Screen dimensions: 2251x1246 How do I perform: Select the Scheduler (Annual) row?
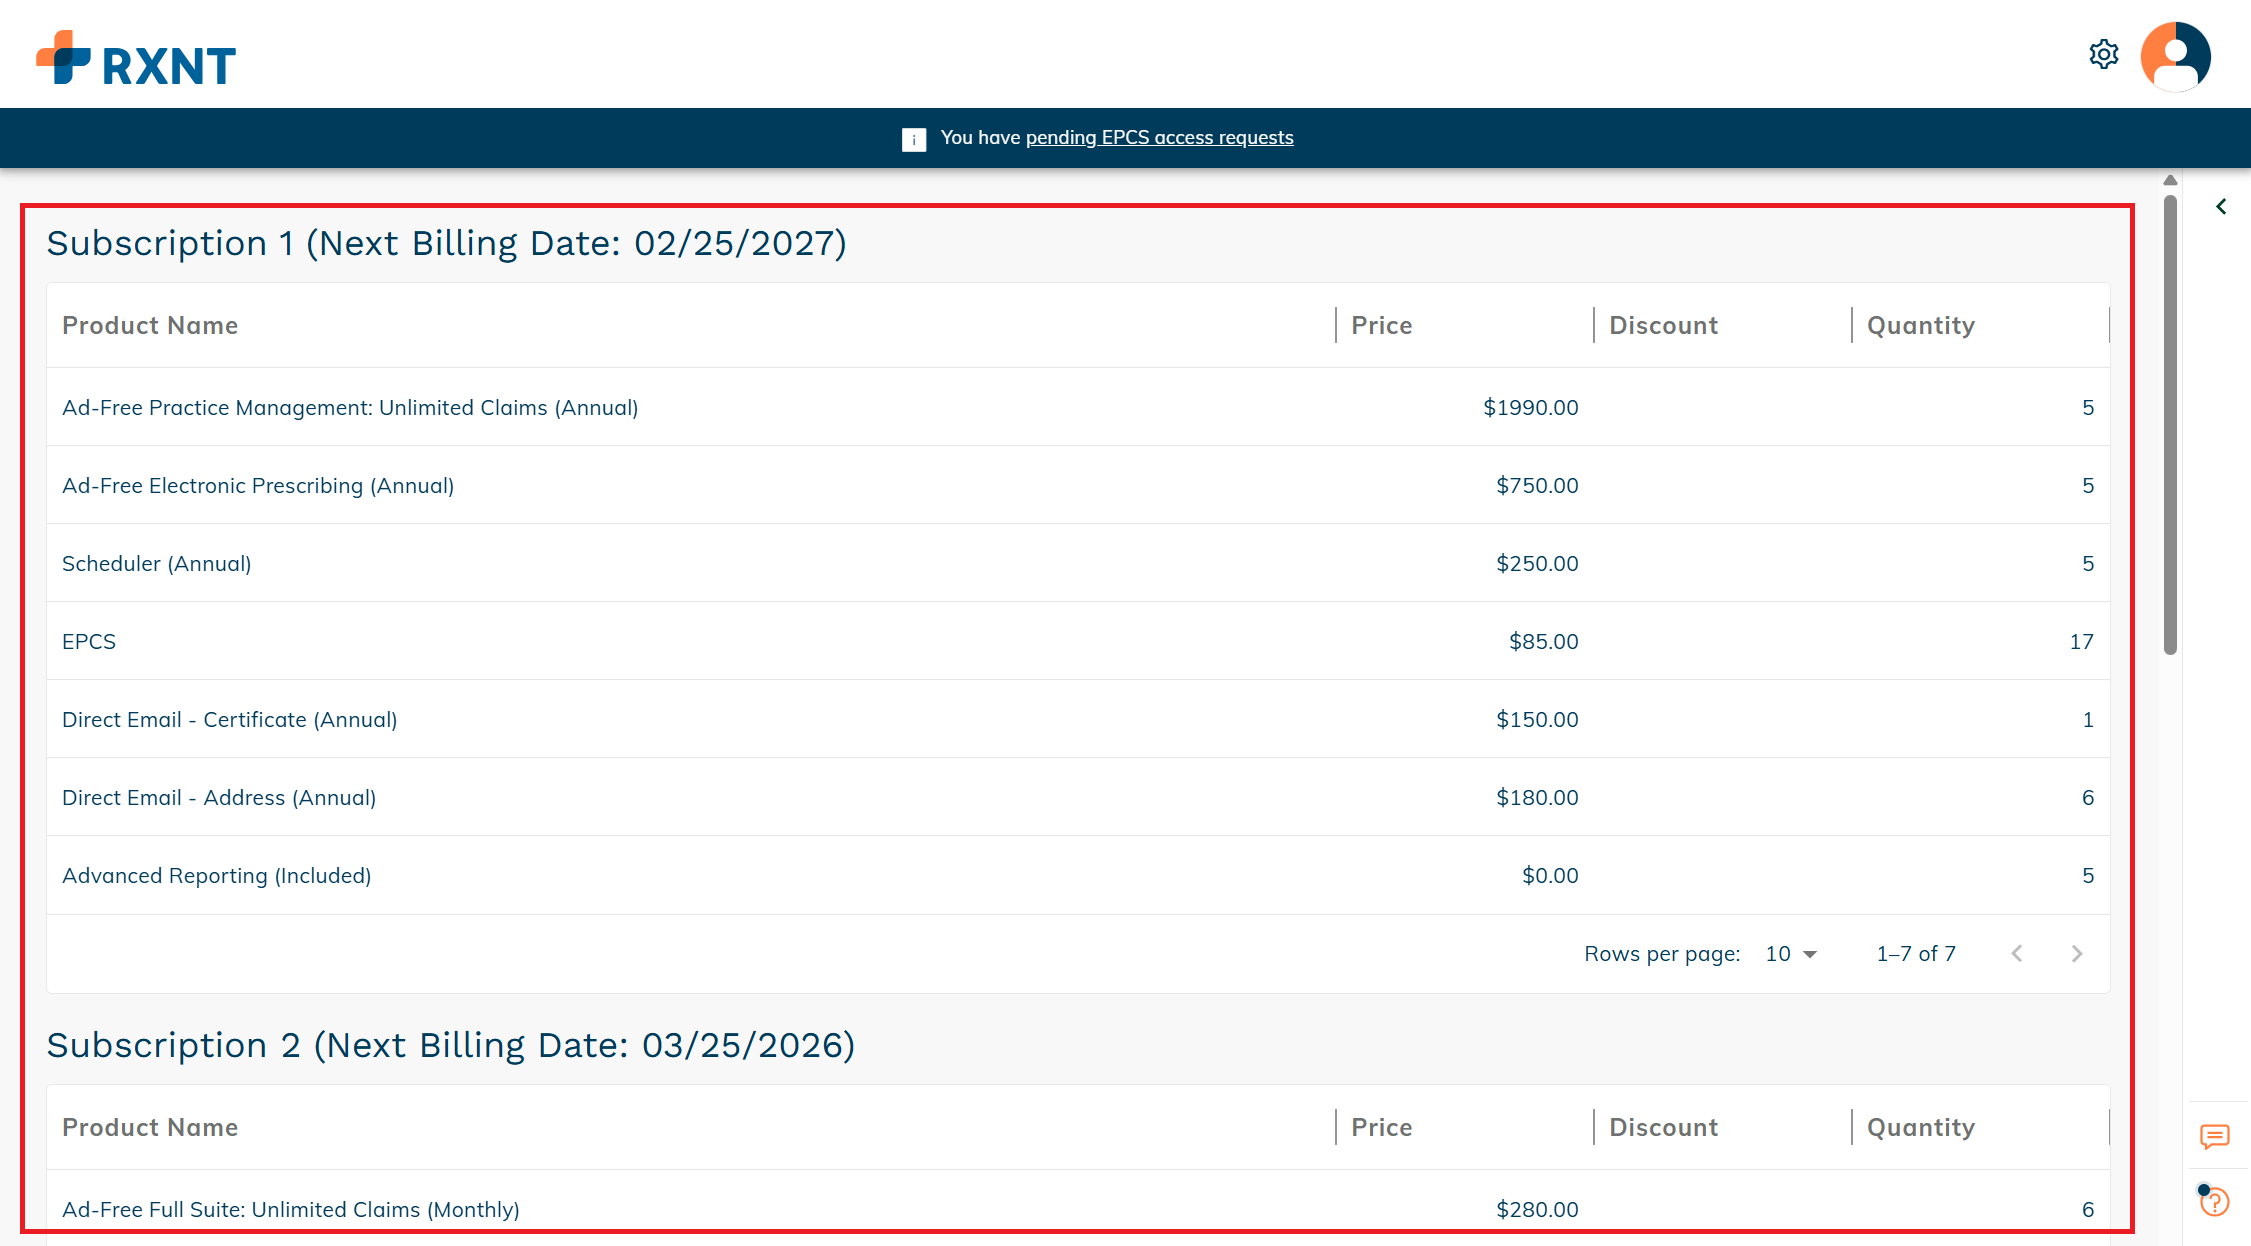[x=156, y=564]
